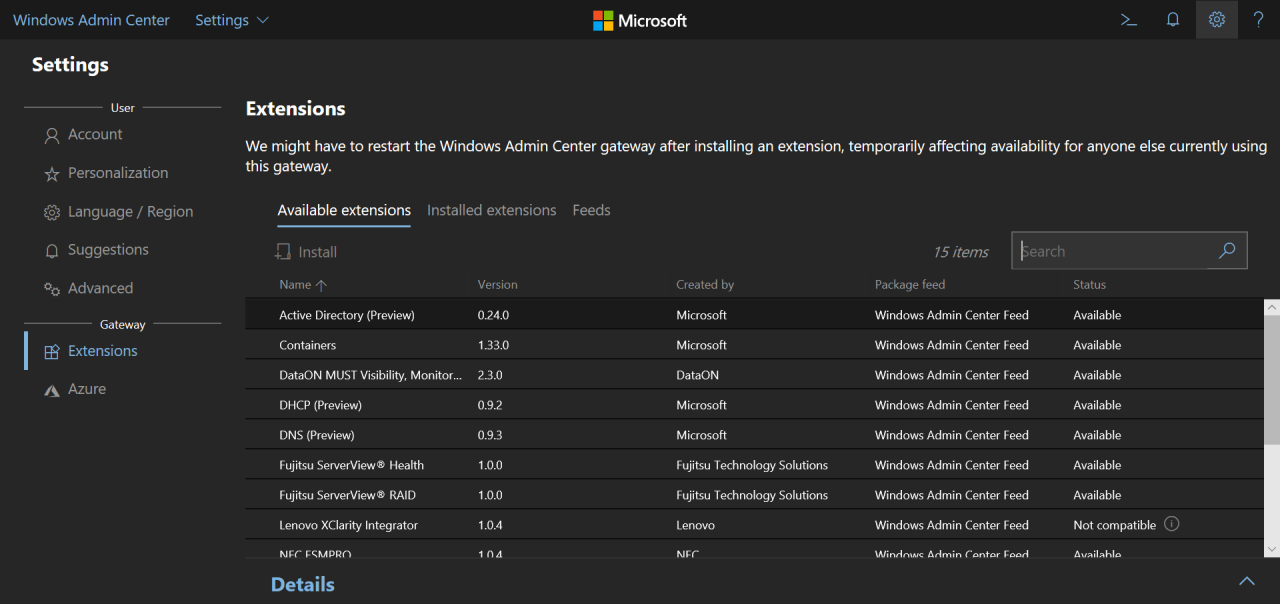1280x604 pixels.
Task: Click the Not compatible status text
Action: (x=1114, y=525)
